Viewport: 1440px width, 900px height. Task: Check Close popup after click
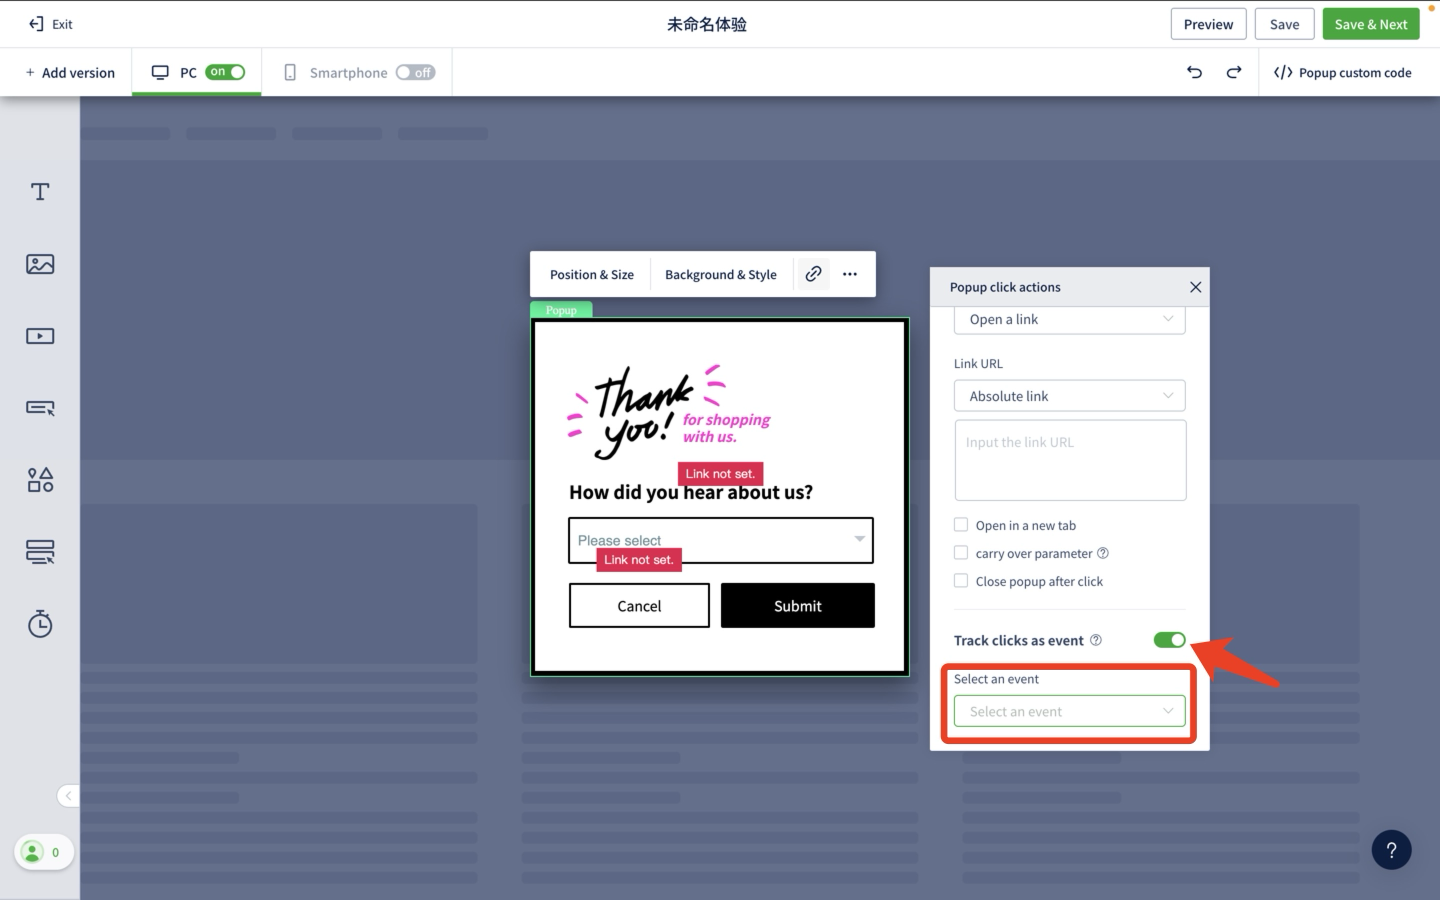coord(961,581)
